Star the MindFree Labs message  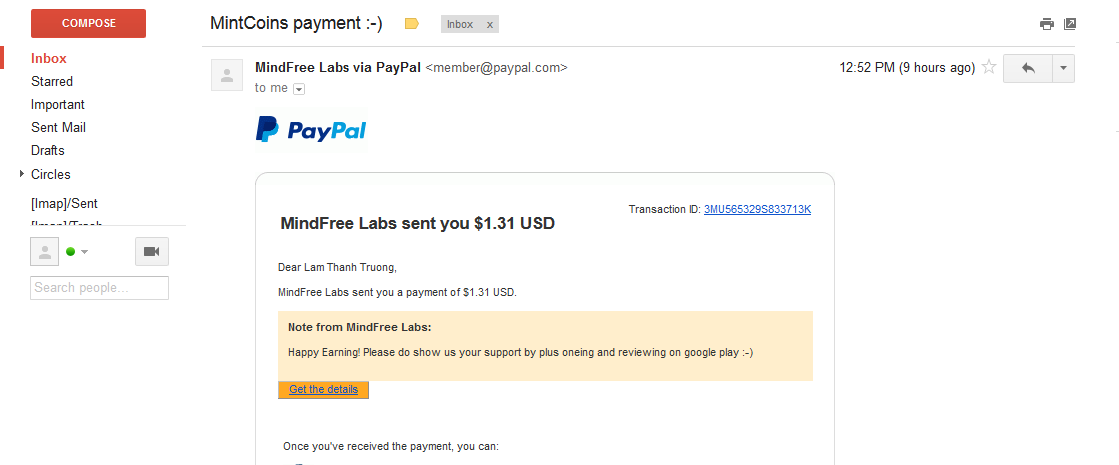coord(989,68)
